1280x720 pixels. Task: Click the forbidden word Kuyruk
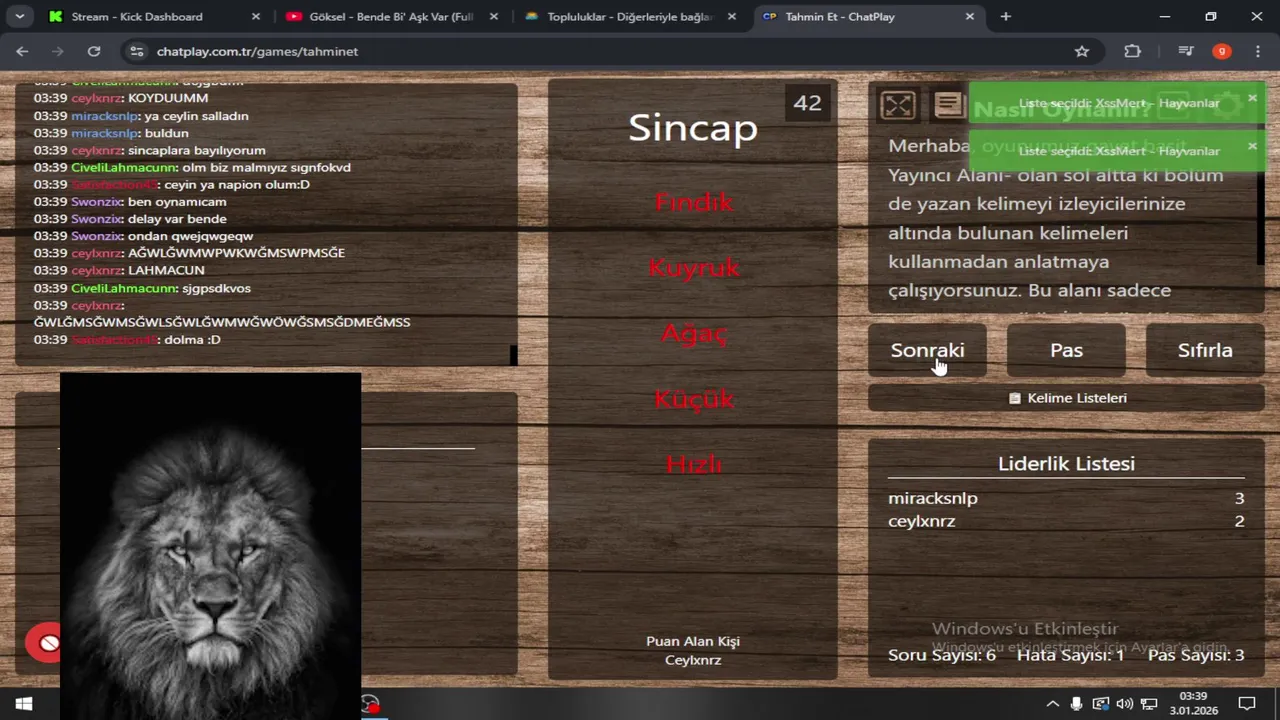(694, 268)
